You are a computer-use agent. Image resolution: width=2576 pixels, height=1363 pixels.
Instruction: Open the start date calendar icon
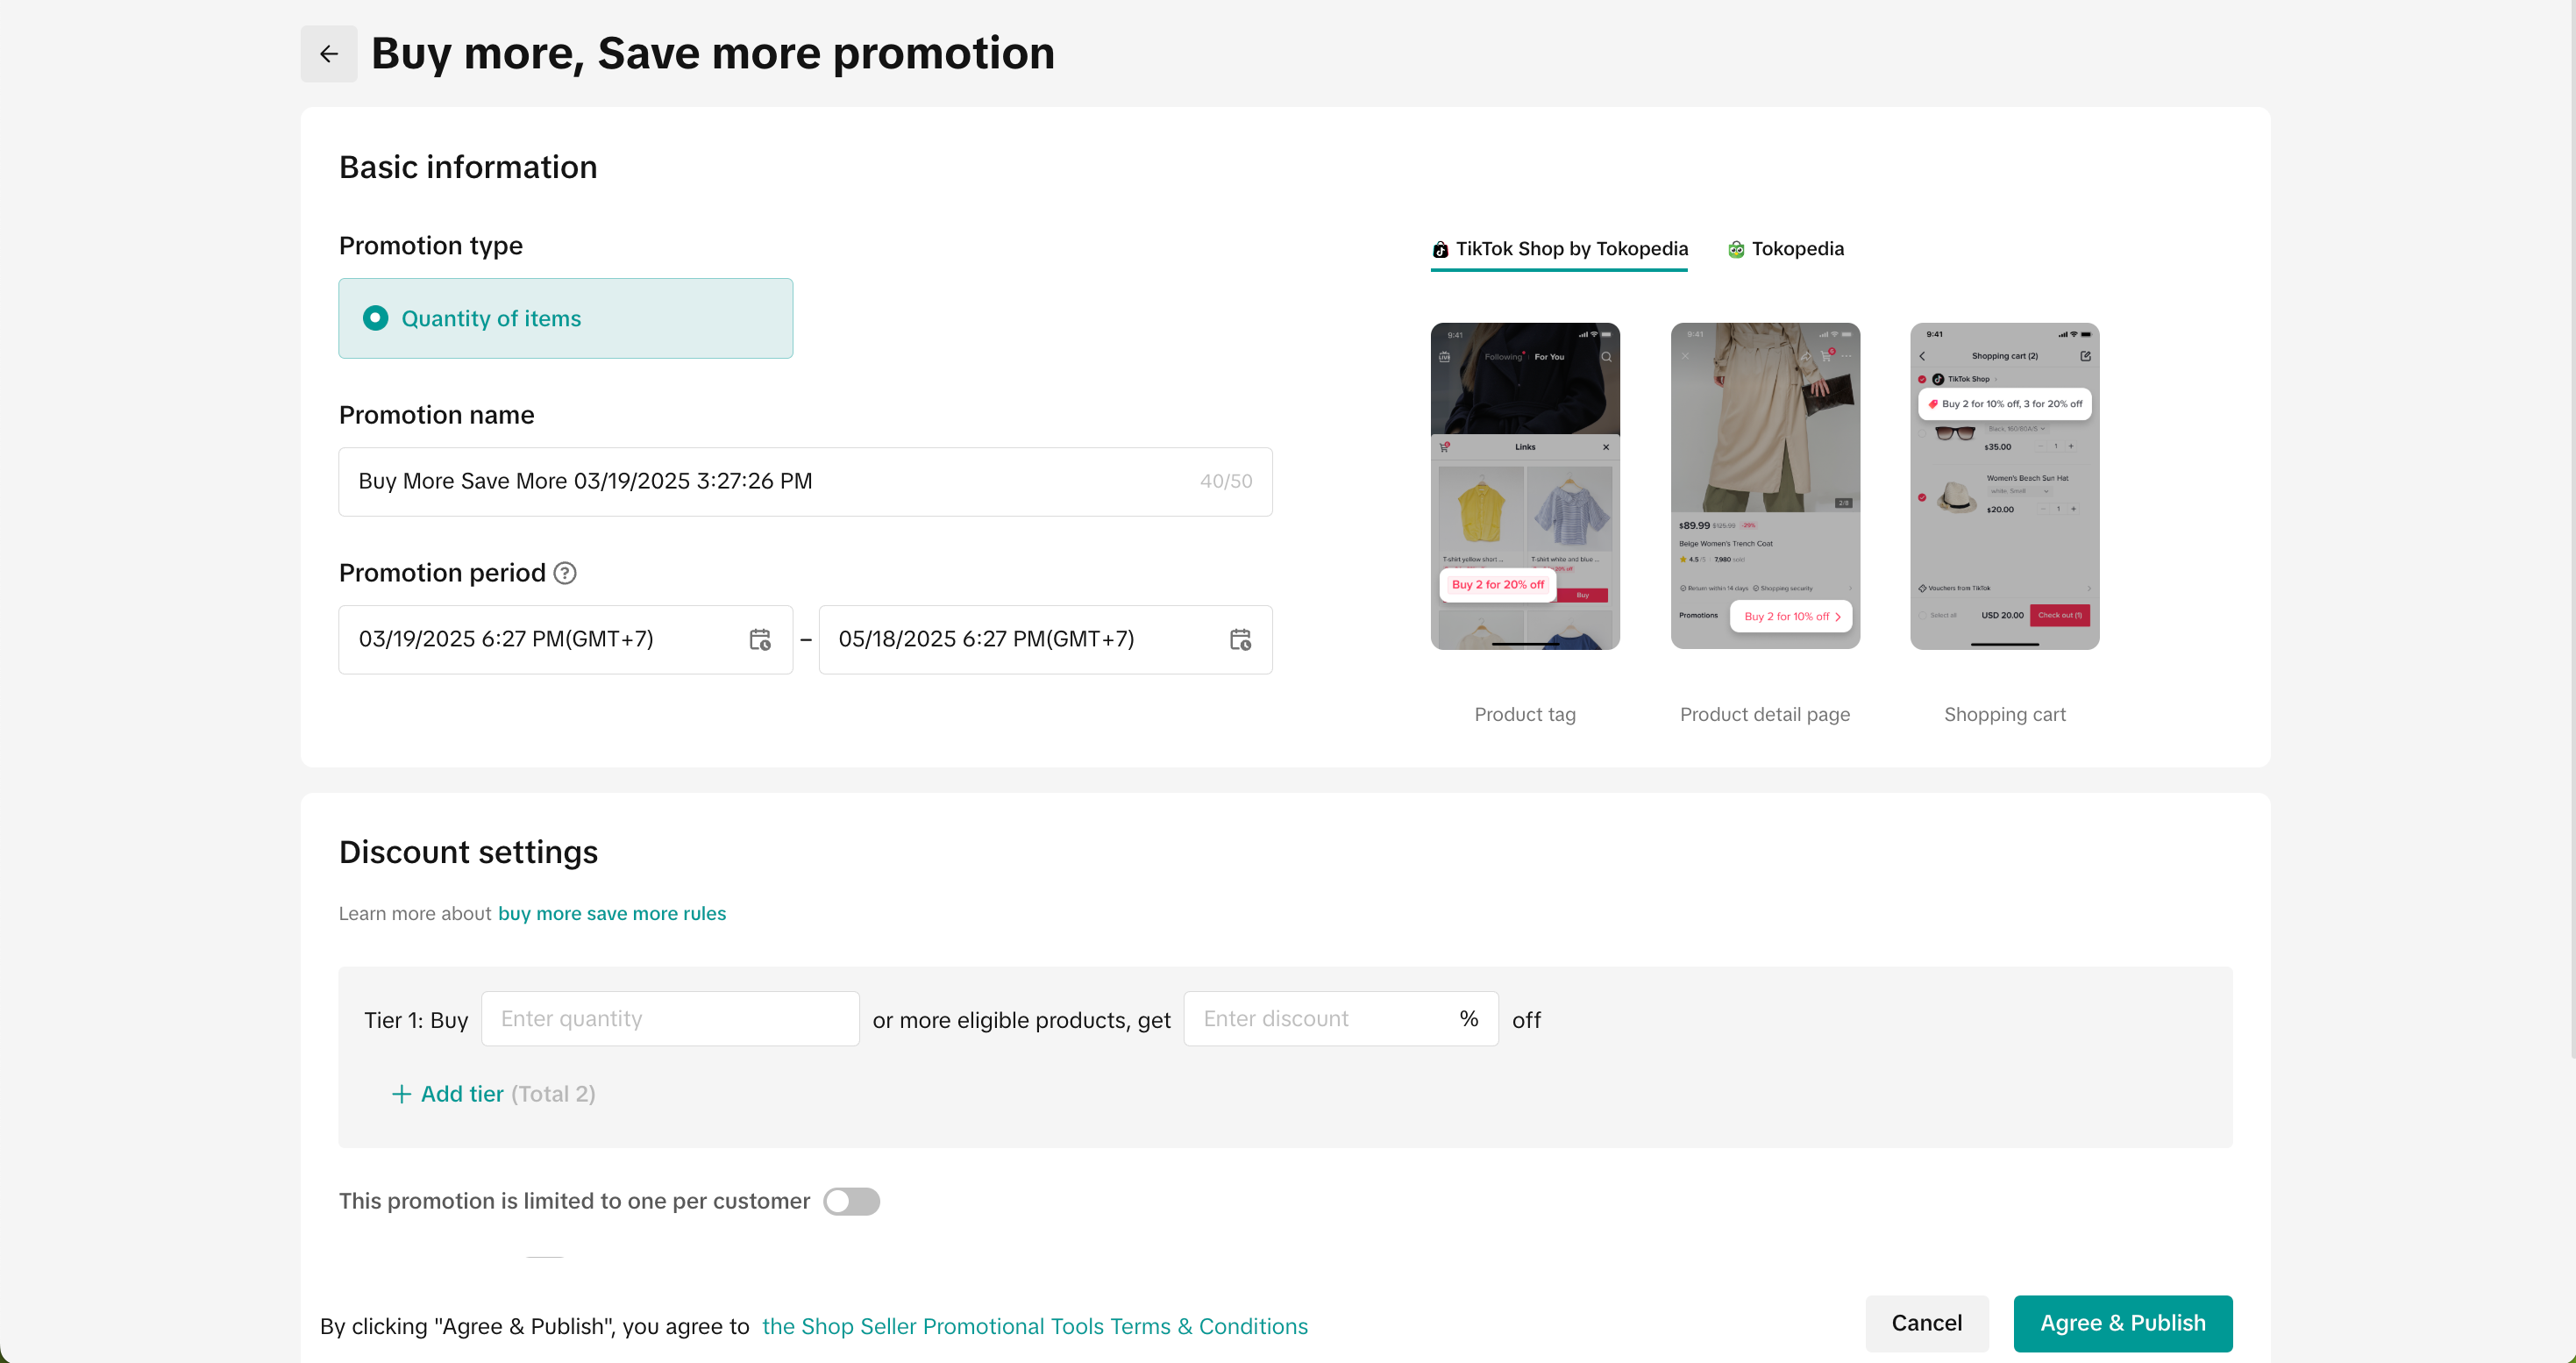click(760, 640)
